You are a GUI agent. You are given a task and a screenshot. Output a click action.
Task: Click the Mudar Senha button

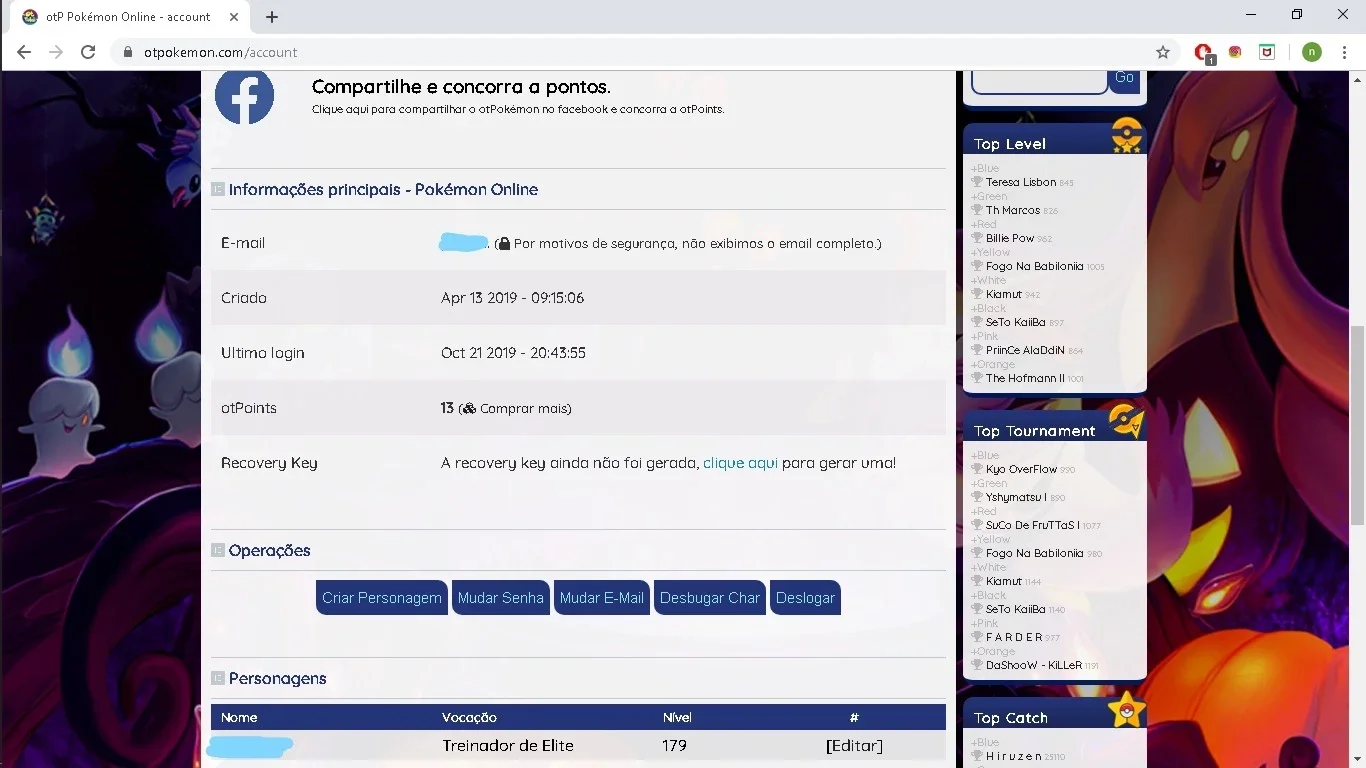tap(501, 598)
